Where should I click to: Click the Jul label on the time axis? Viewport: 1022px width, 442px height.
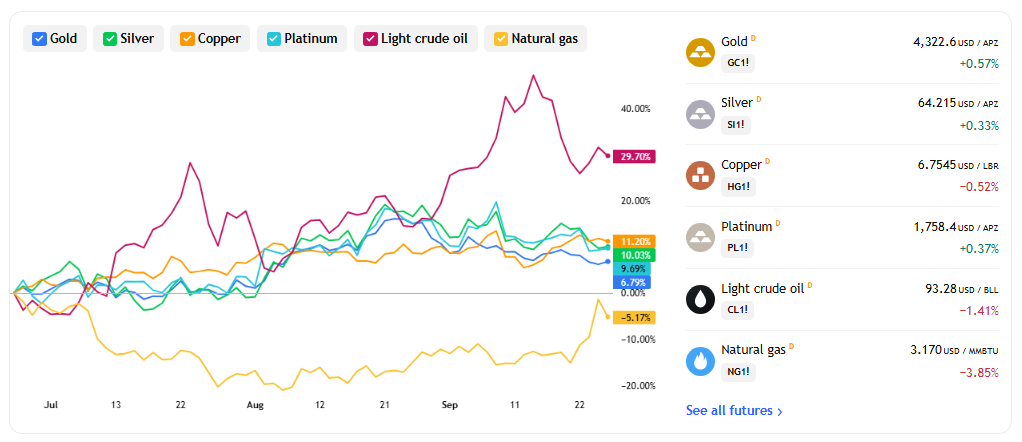click(51, 405)
